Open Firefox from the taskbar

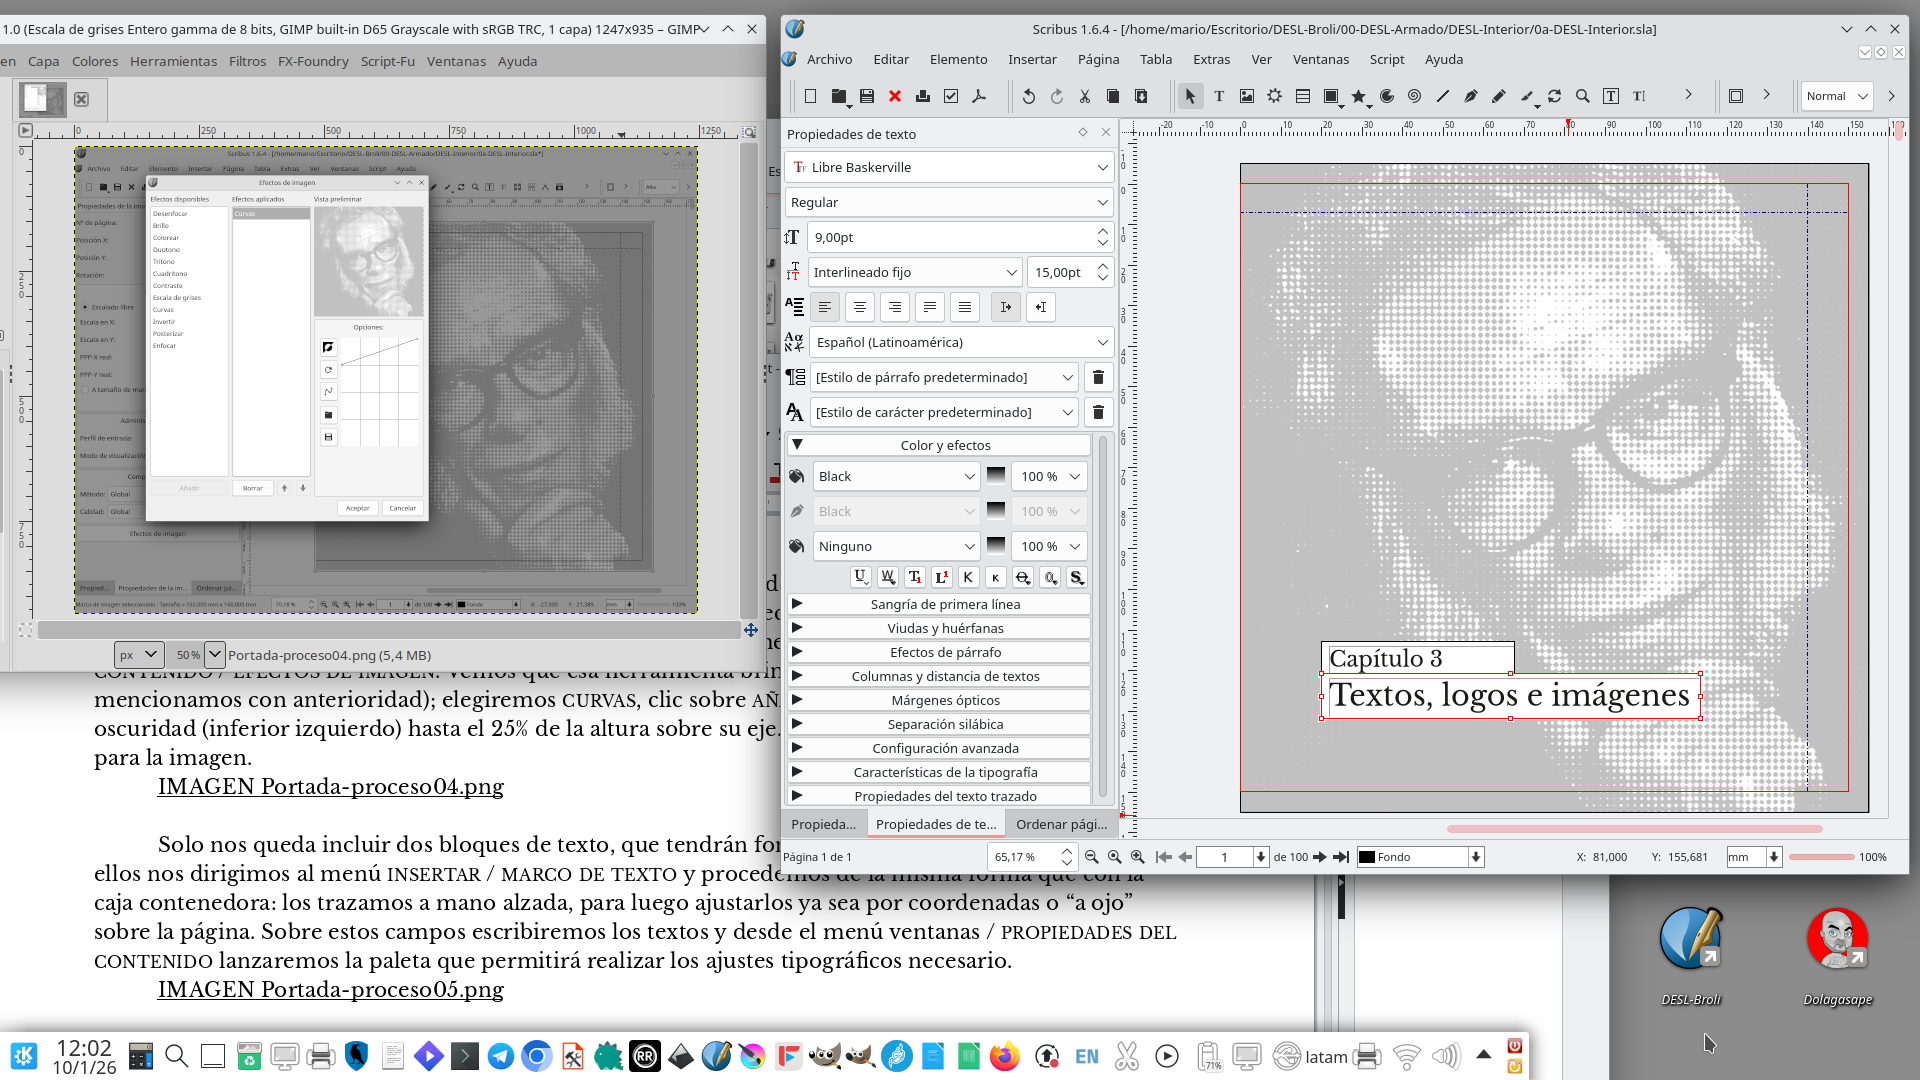1004,1056
